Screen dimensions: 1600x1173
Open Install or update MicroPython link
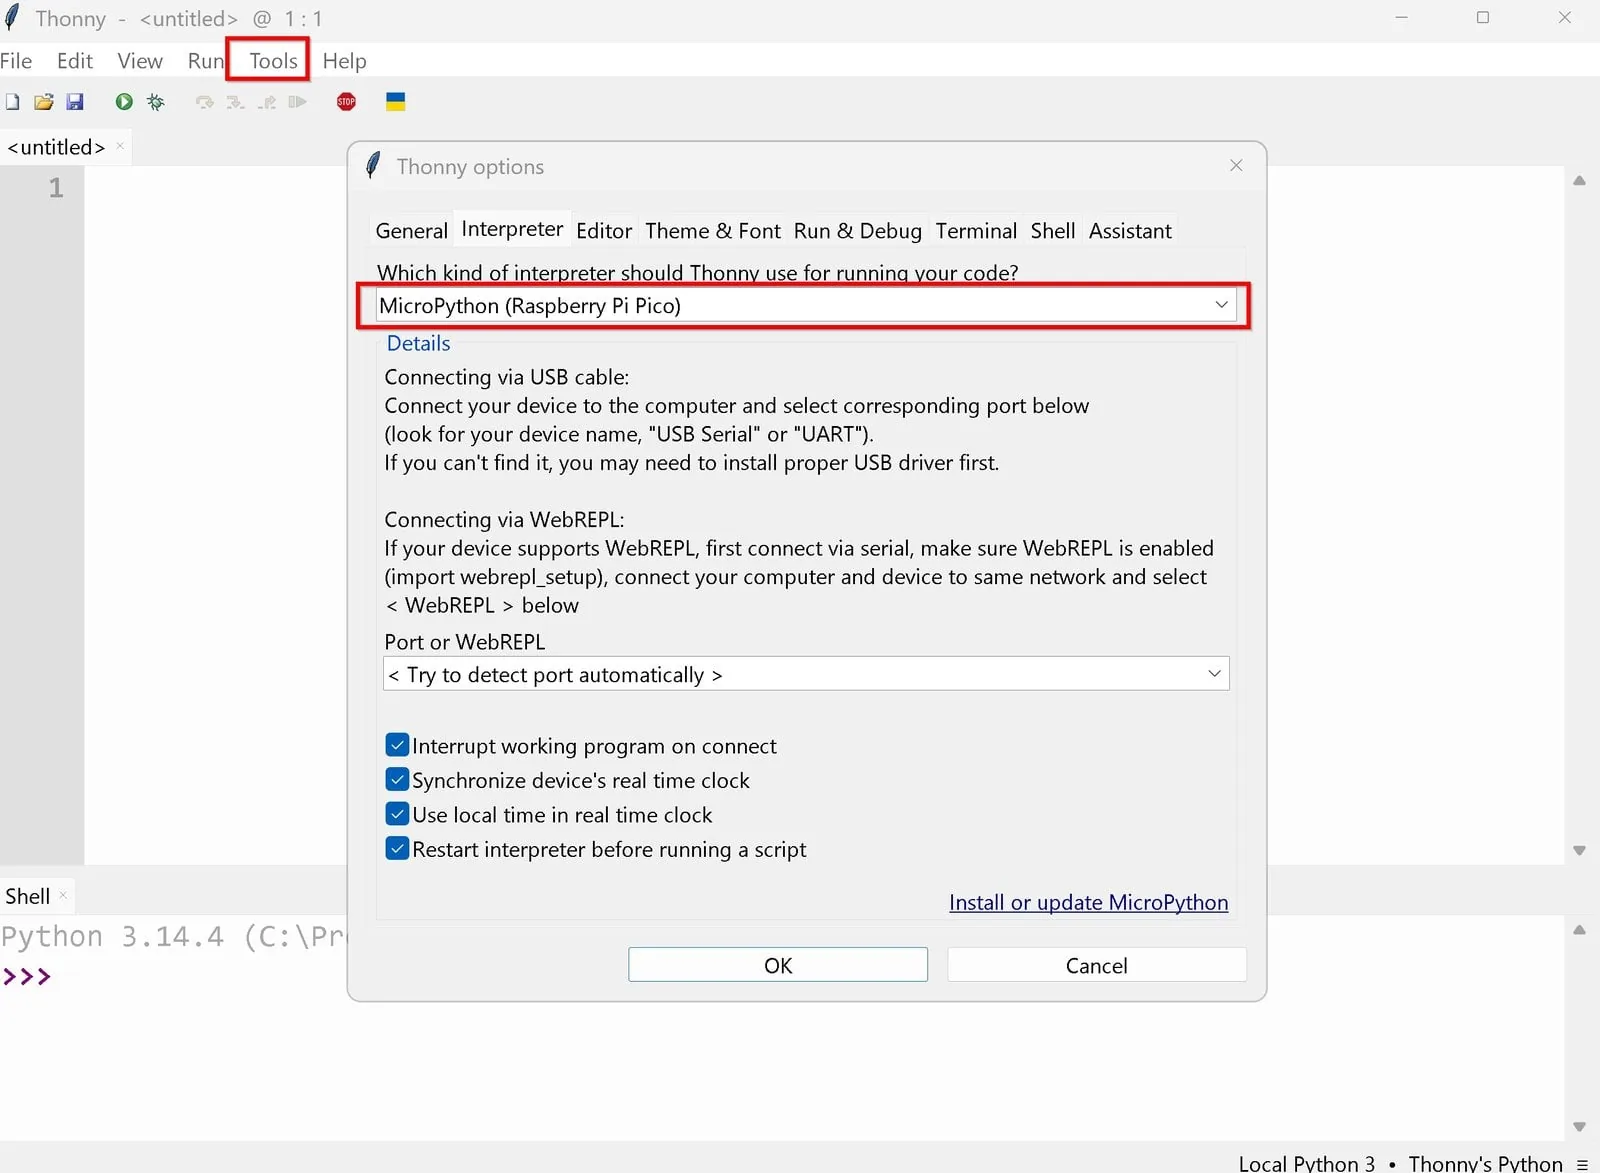click(x=1088, y=902)
